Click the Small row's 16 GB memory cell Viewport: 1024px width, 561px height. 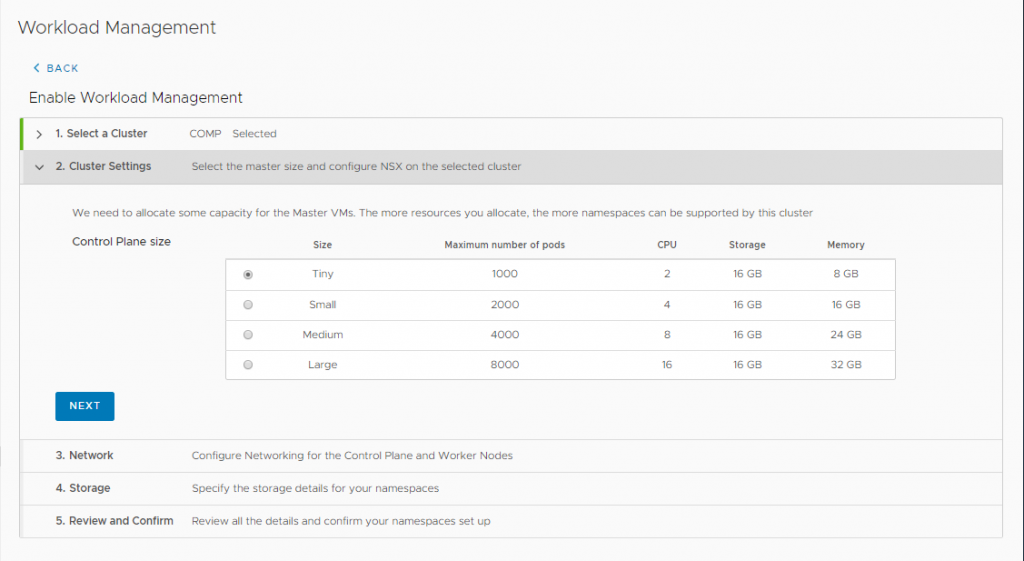pyautogui.click(x=845, y=305)
